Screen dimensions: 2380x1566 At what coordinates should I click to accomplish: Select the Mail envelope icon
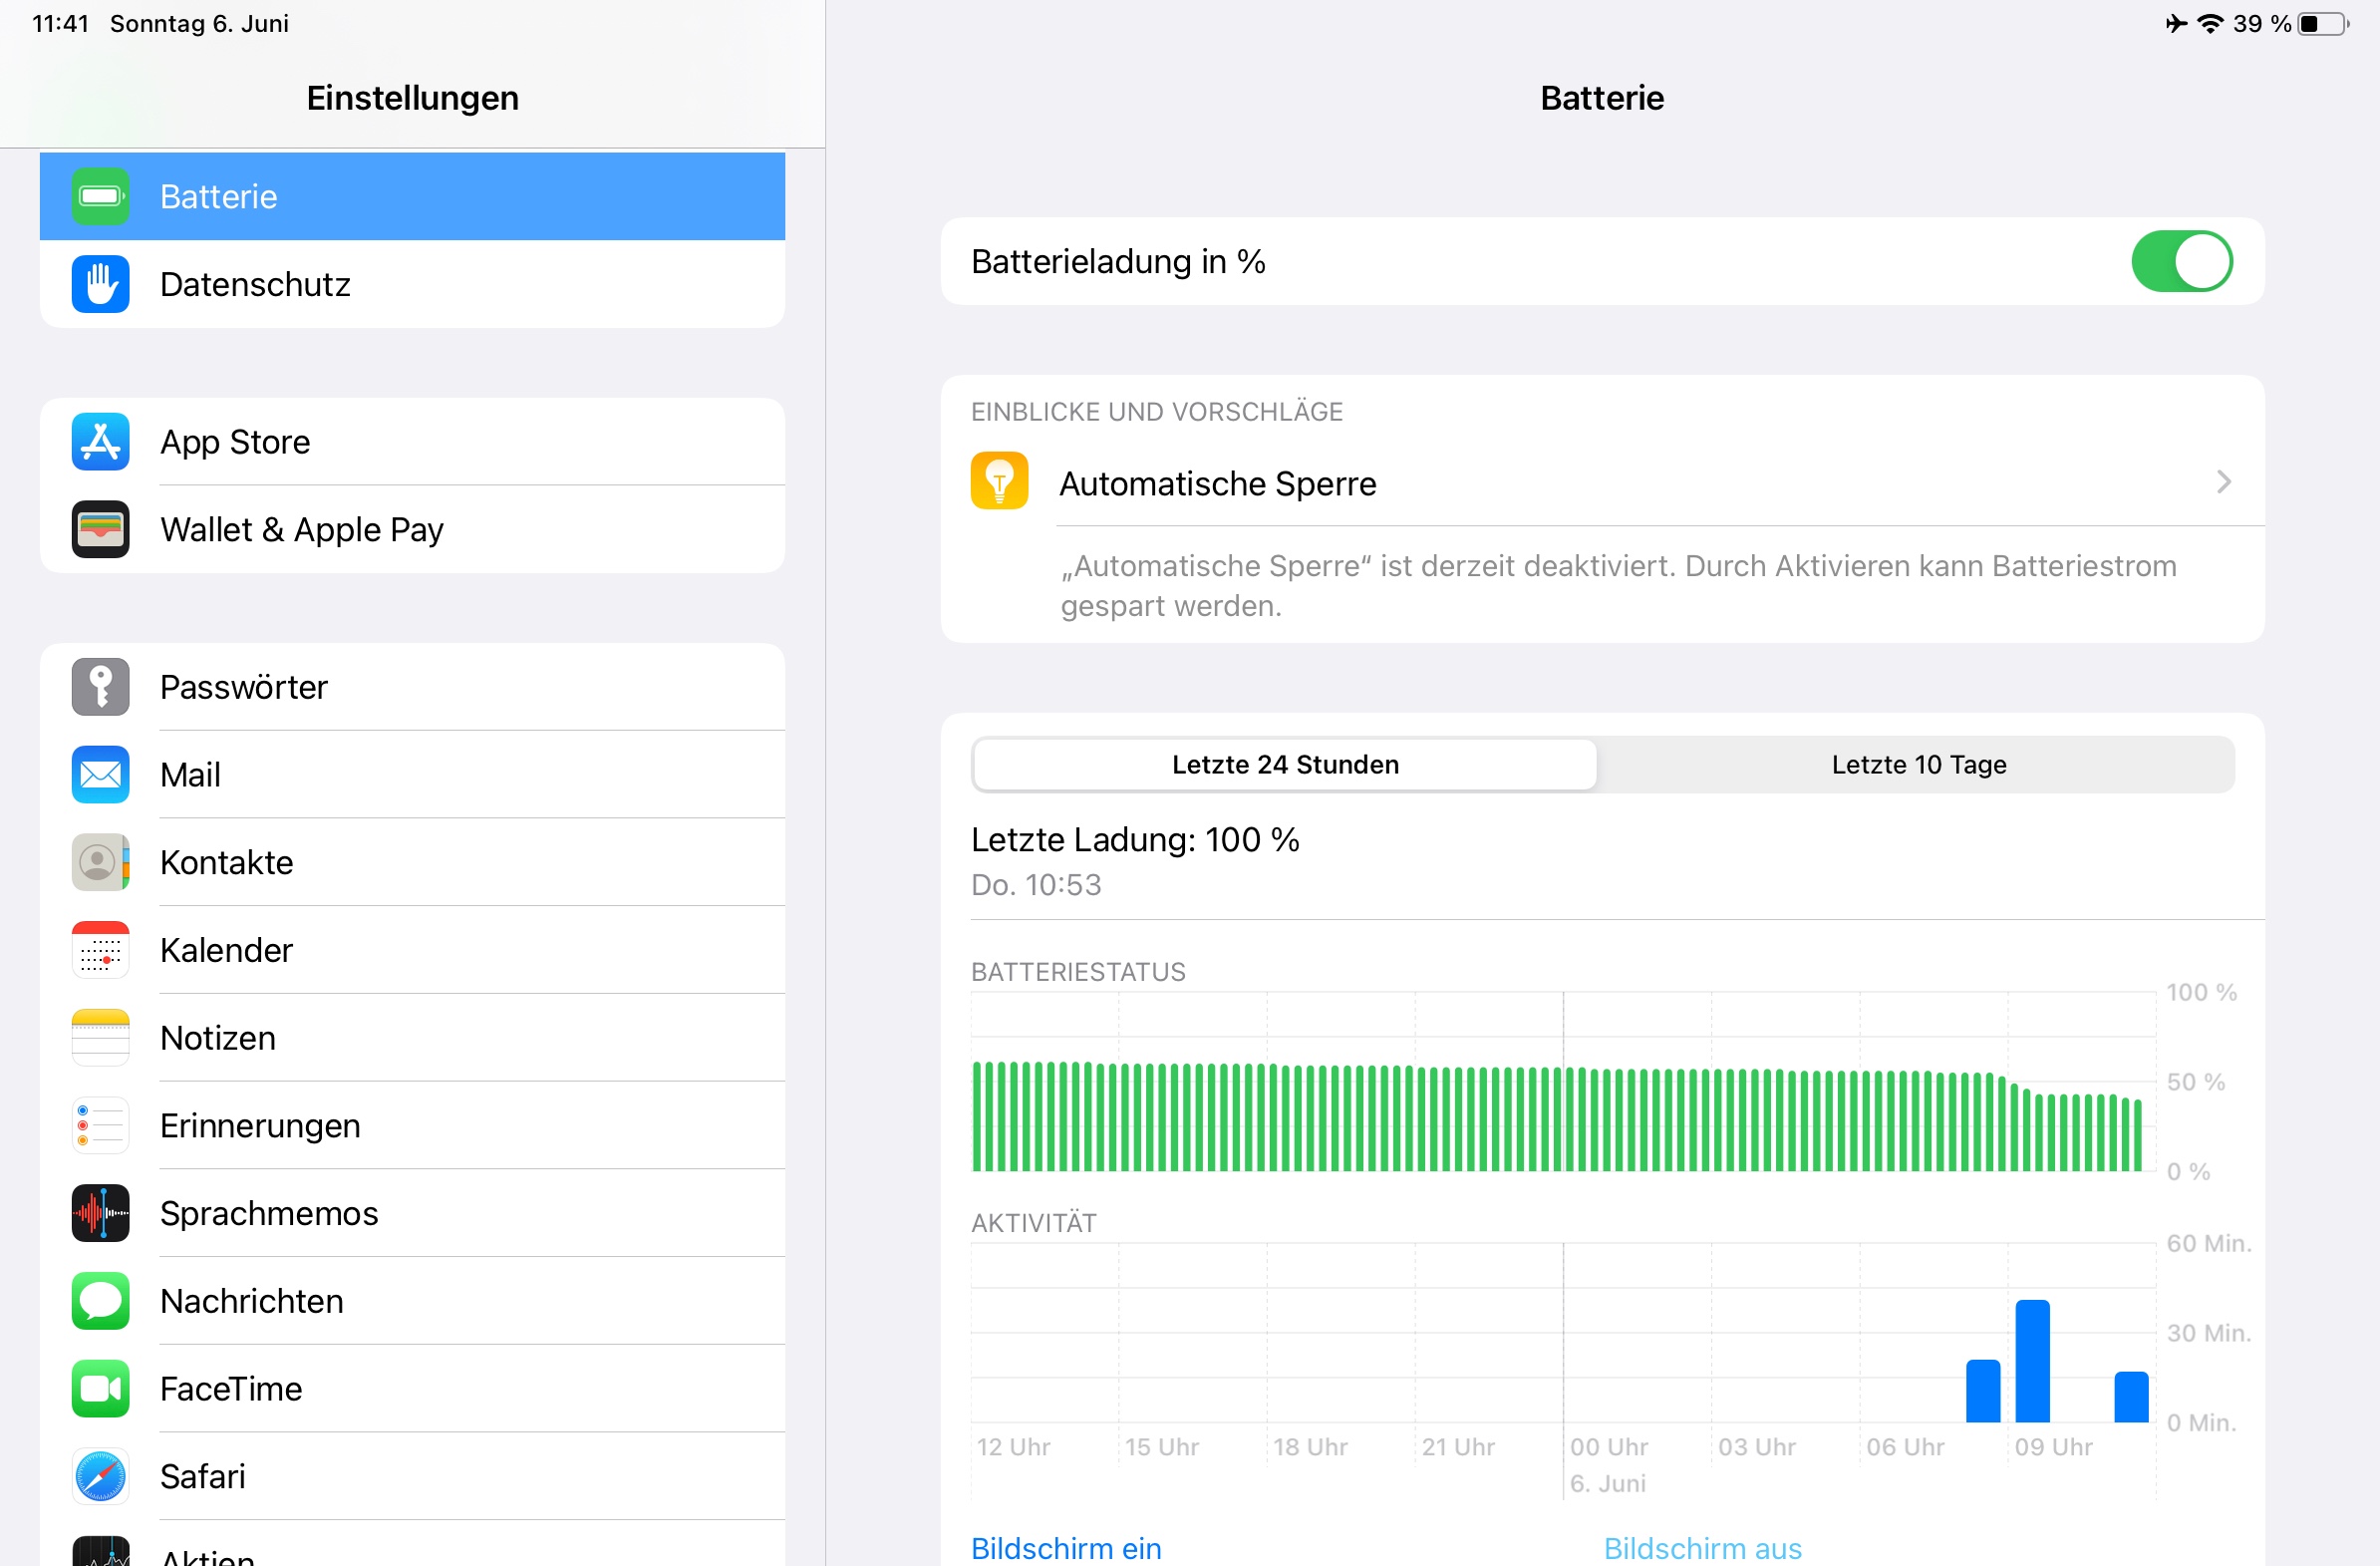coord(100,774)
